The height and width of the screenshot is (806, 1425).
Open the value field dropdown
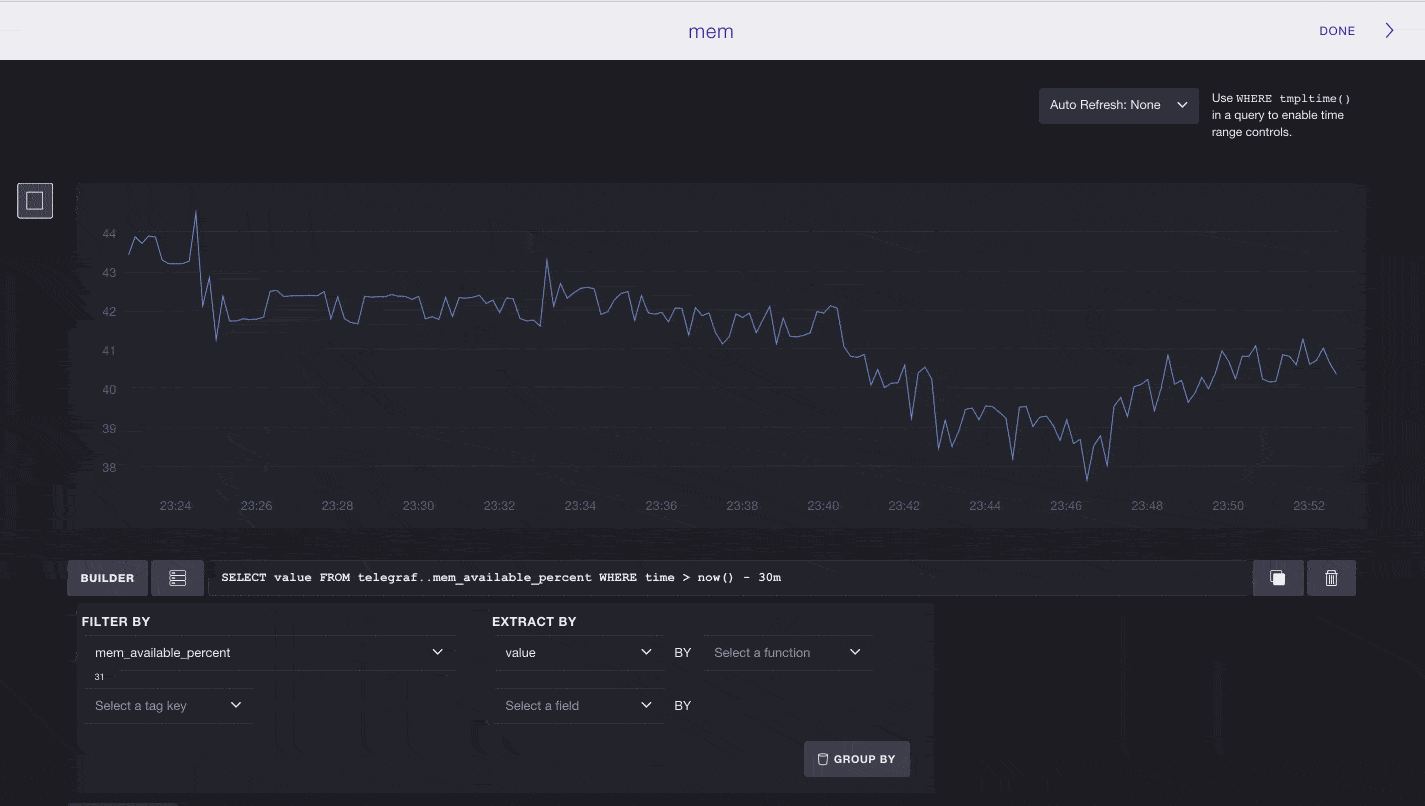(578, 653)
